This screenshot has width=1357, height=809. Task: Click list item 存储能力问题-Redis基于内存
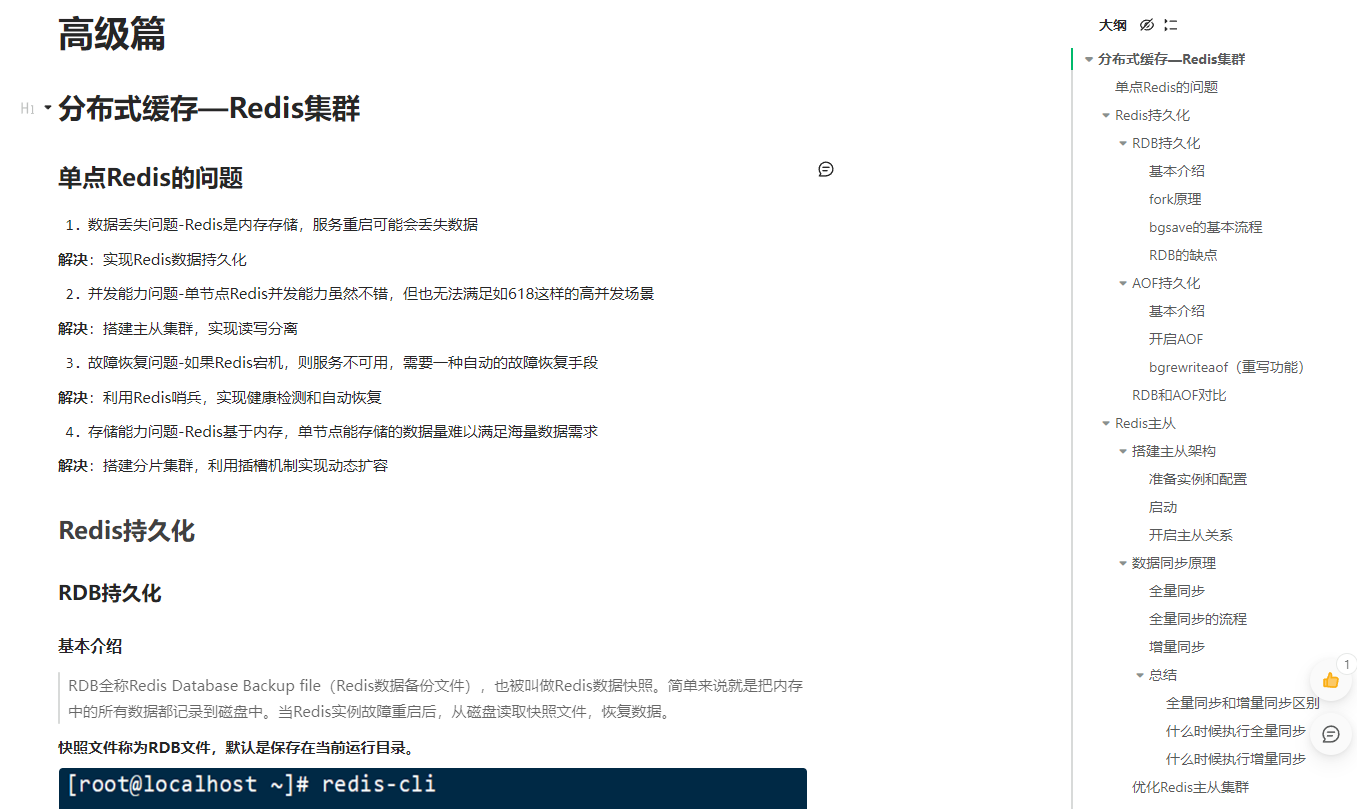[x=343, y=432]
